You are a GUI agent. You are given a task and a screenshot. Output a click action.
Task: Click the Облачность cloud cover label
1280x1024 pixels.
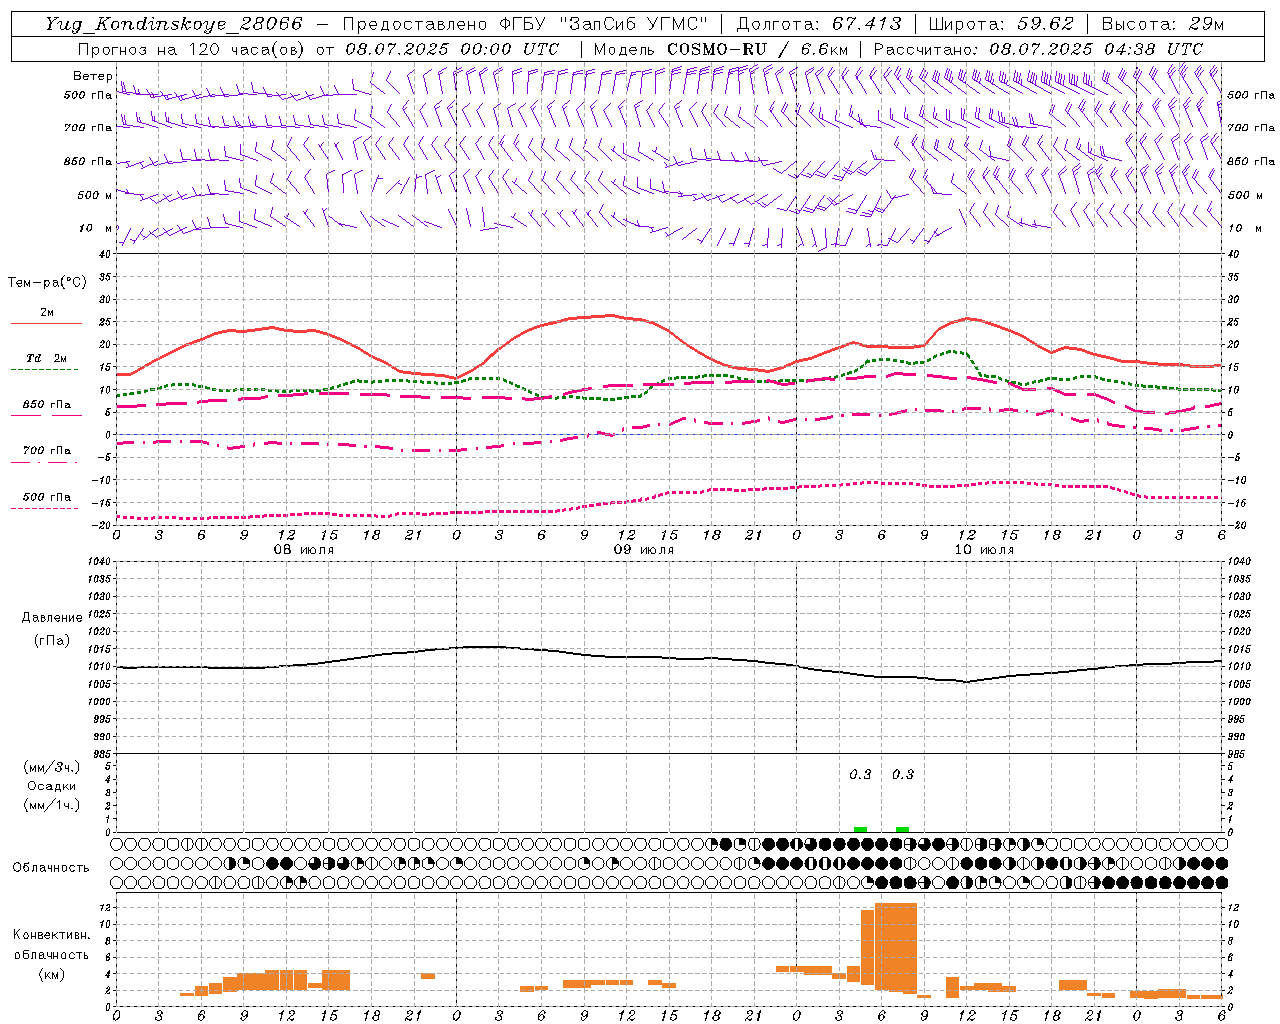pyautogui.click(x=51, y=868)
